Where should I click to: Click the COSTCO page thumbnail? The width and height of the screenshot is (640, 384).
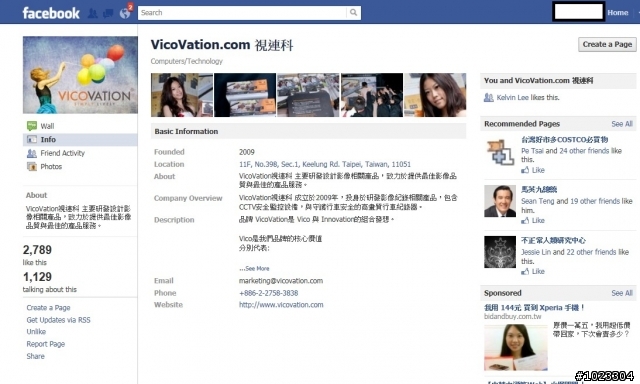[500, 152]
